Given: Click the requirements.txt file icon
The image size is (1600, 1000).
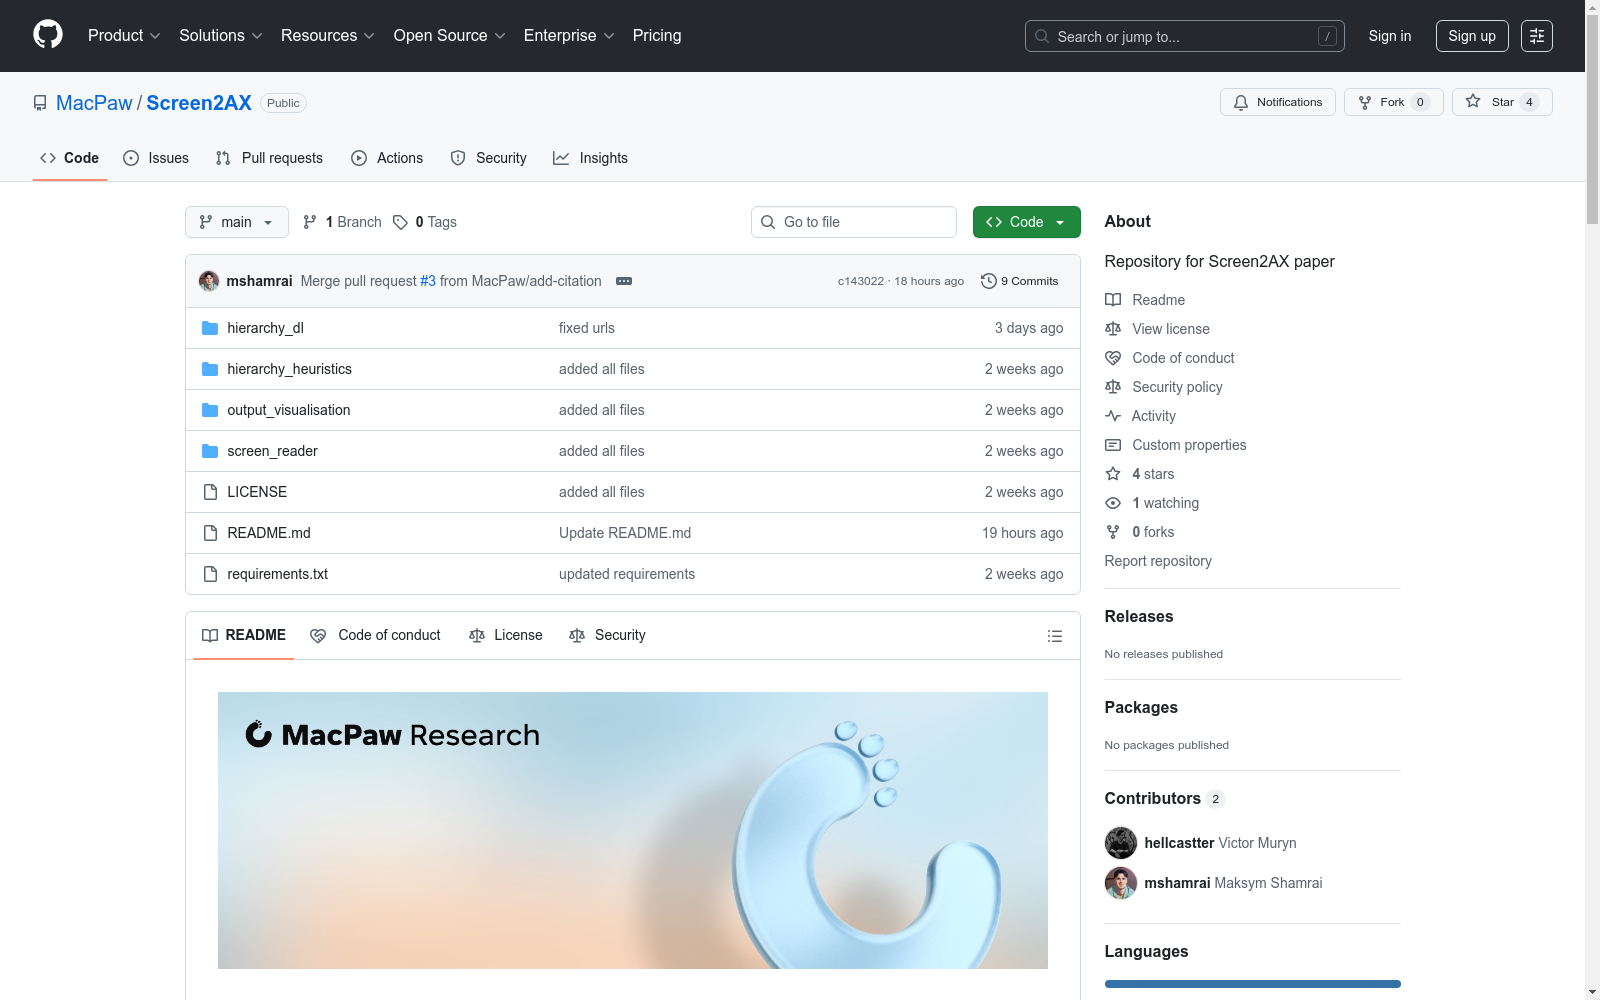Looking at the screenshot, I should tap(210, 574).
